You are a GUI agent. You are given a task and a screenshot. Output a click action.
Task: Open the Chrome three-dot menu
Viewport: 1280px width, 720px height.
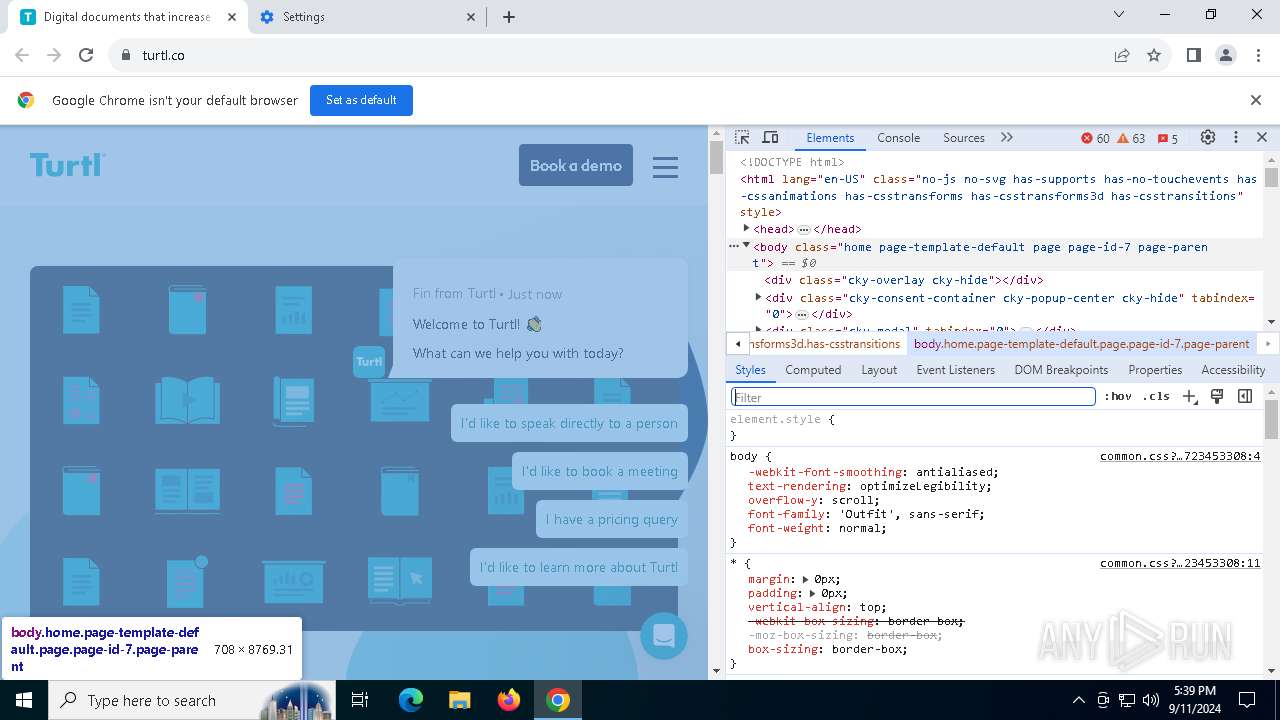click(1257, 55)
